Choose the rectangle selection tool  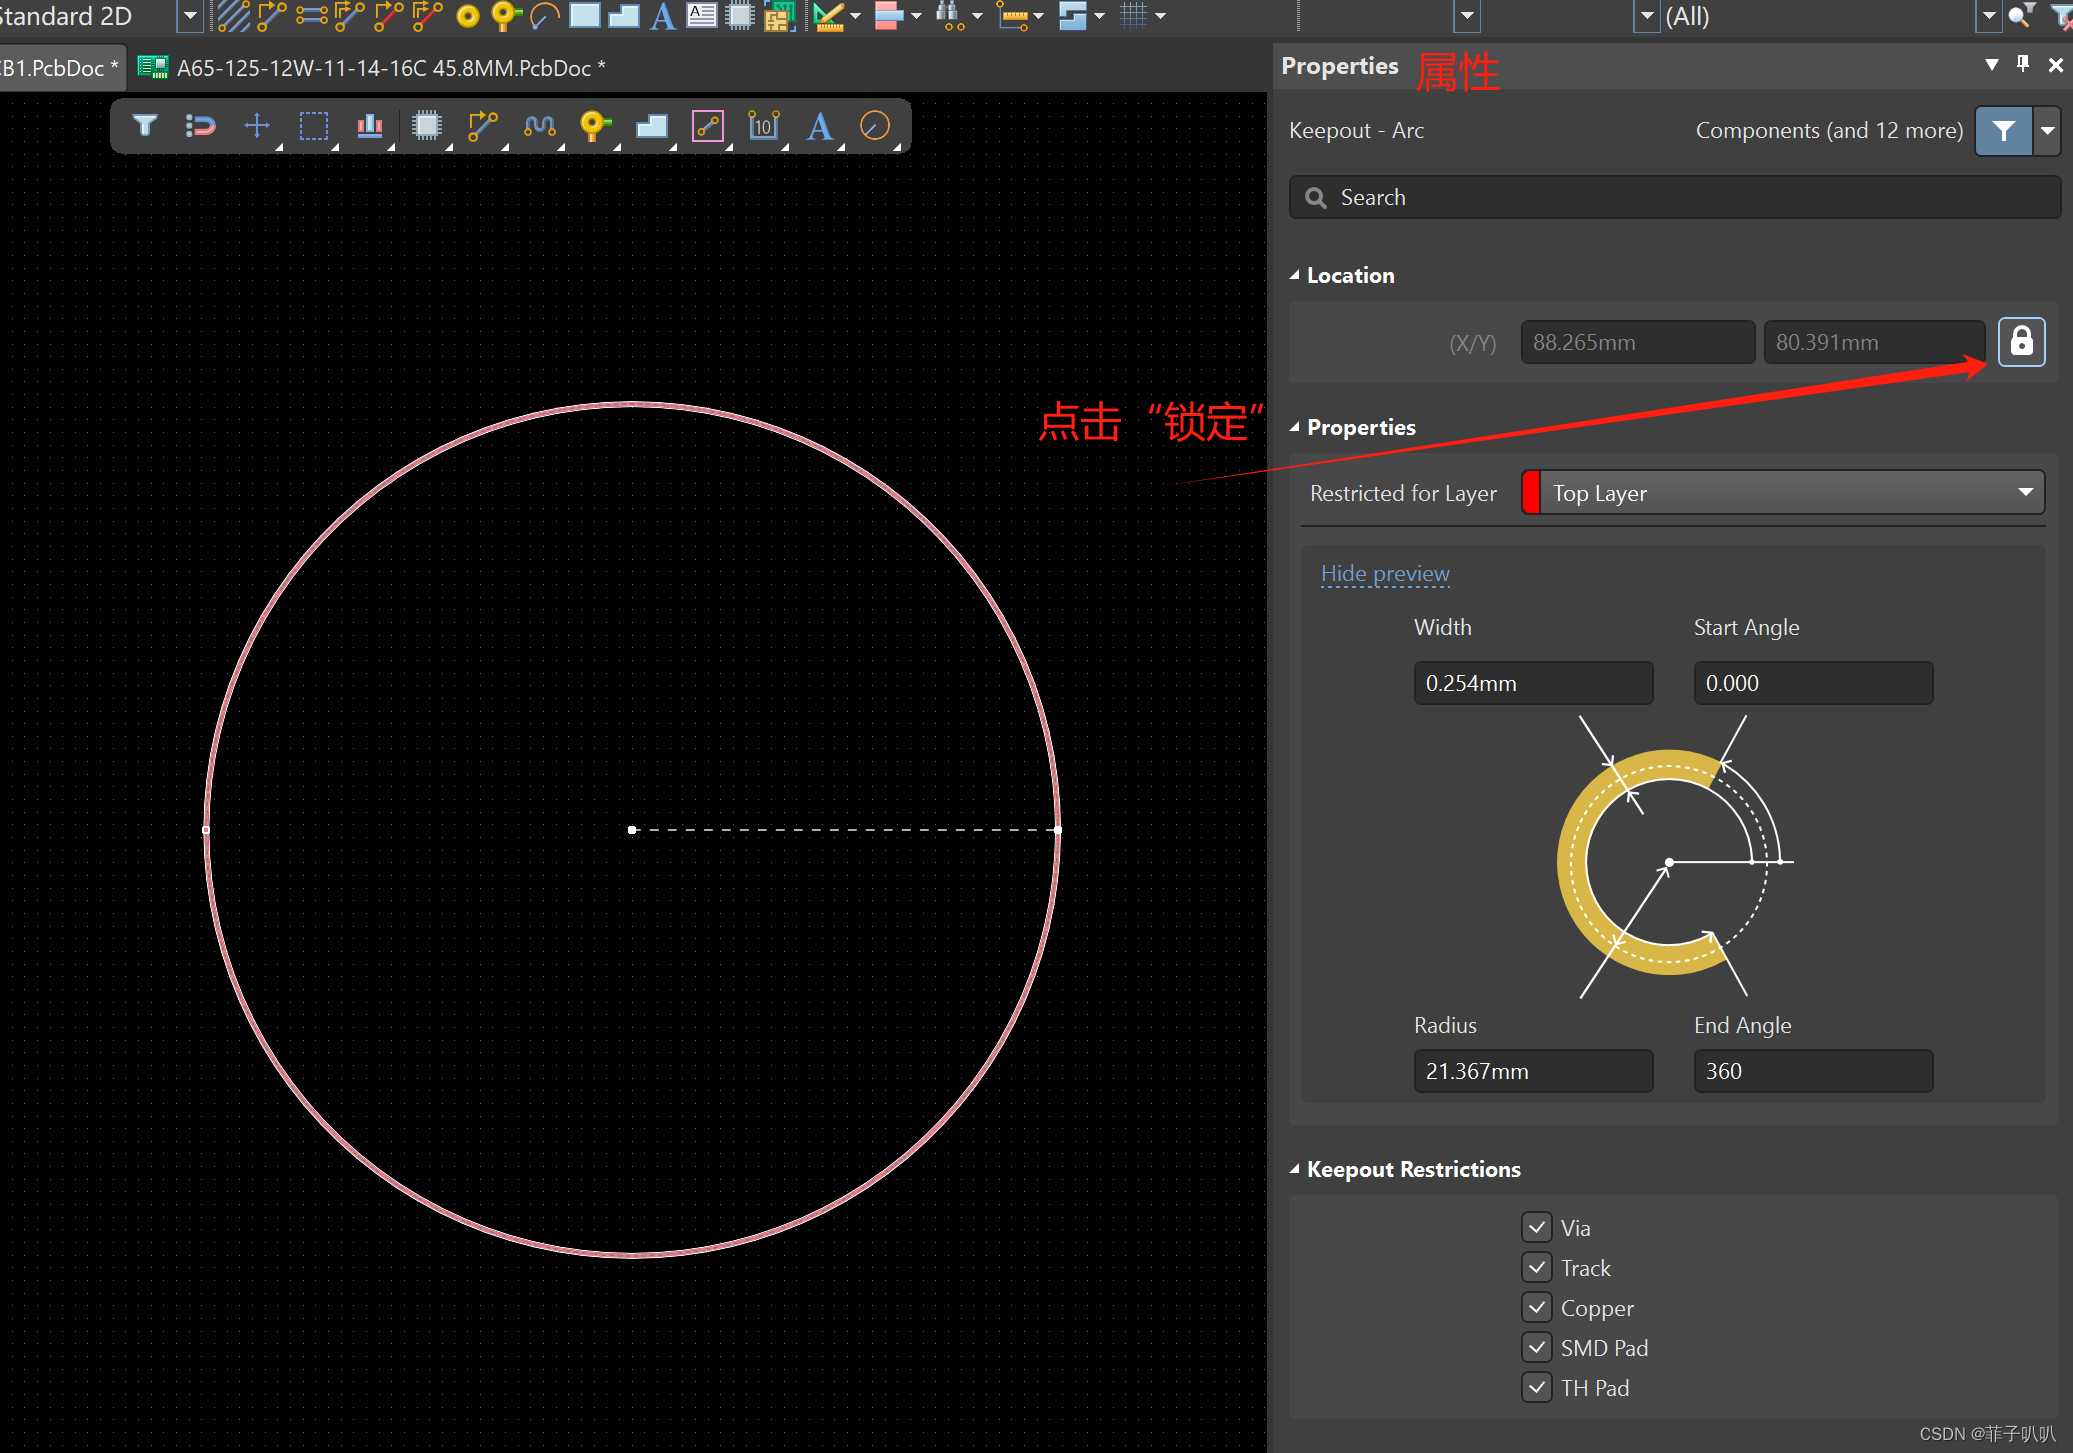(x=314, y=126)
